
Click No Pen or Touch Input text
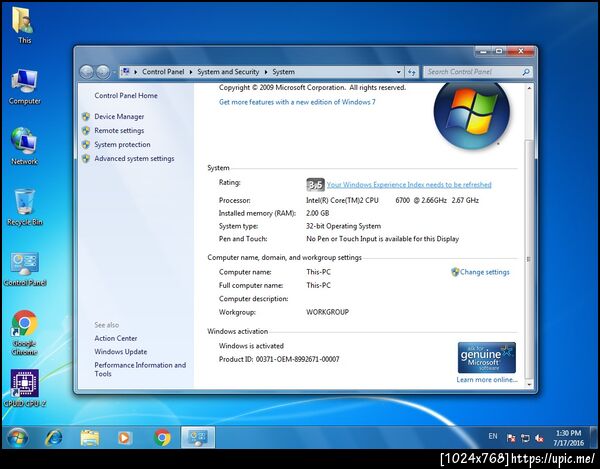382,239
